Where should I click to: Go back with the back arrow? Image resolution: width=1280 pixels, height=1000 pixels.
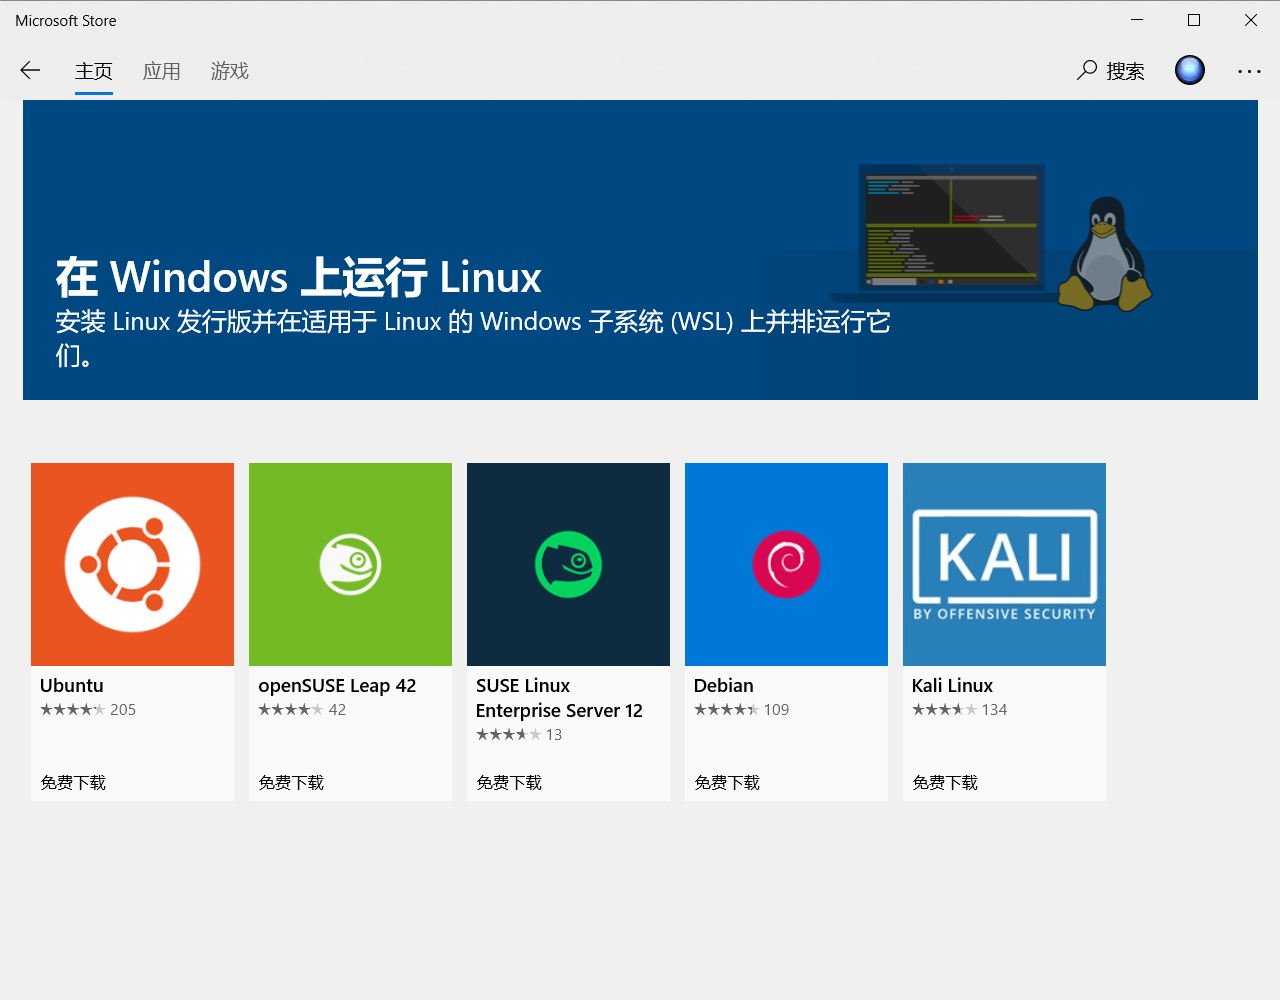30,70
